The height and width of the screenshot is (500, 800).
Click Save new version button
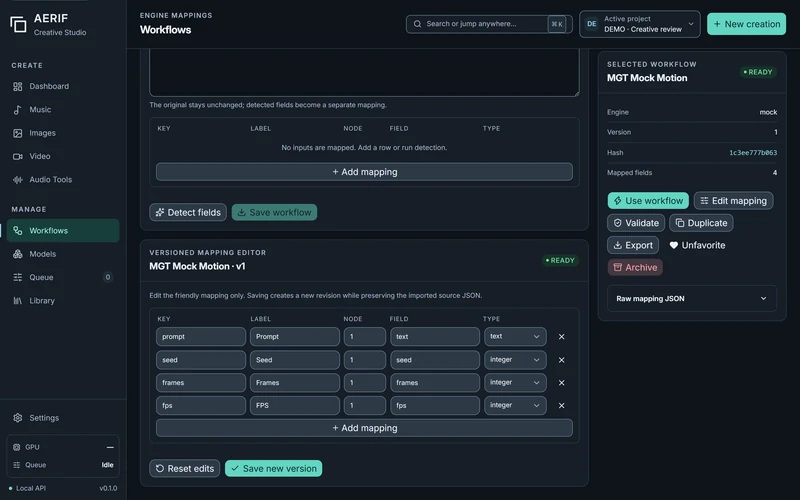coord(273,468)
